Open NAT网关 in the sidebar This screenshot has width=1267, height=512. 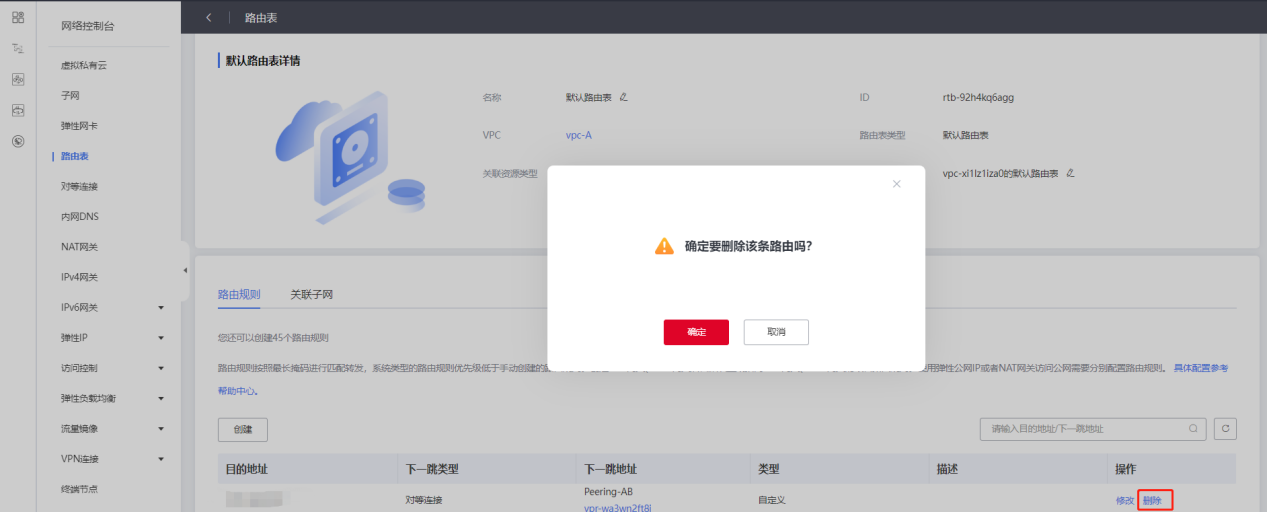click(80, 247)
